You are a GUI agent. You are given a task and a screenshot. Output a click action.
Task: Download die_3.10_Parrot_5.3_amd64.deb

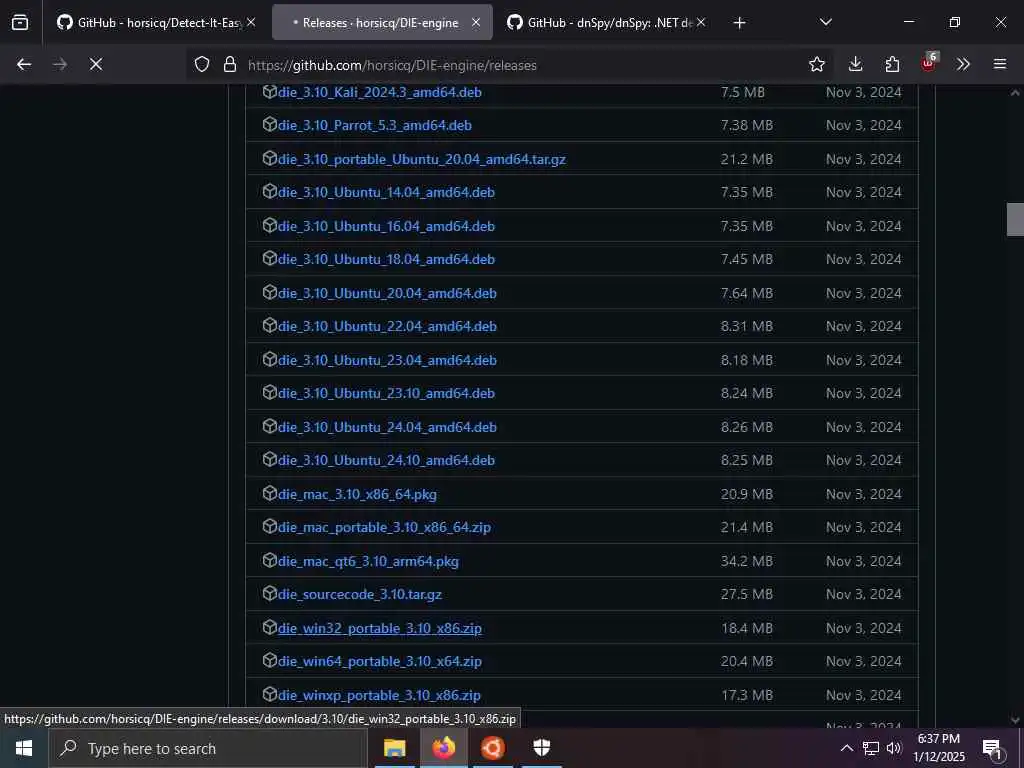coord(375,125)
